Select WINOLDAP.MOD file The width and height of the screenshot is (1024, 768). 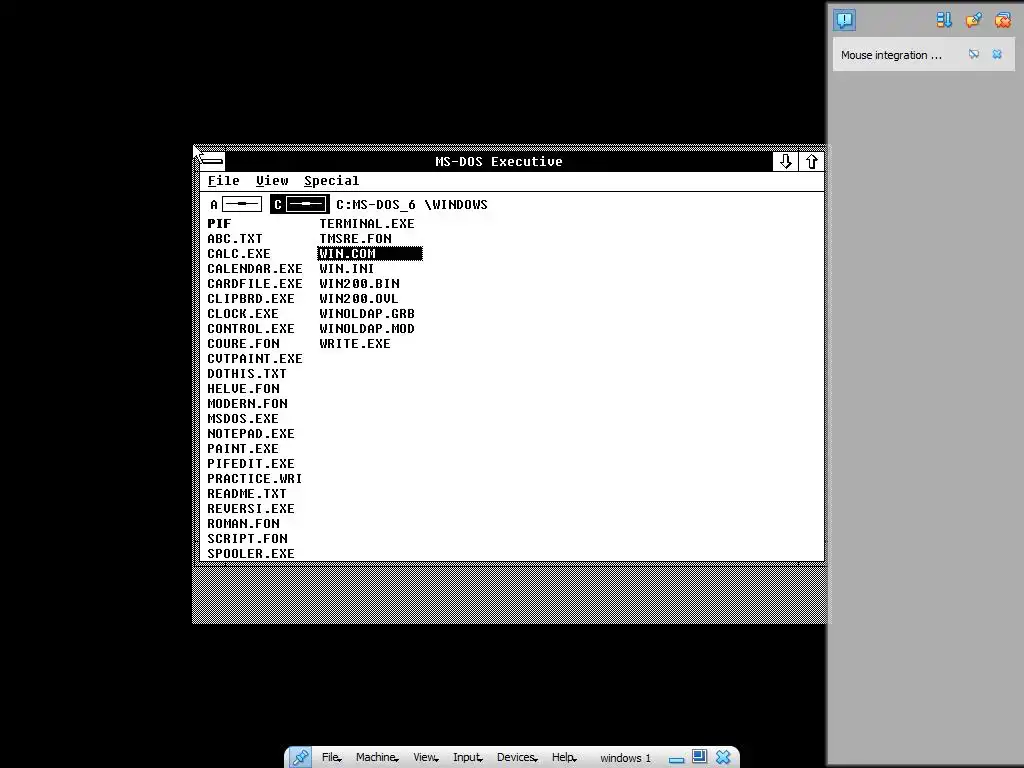pyautogui.click(x=367, y=328)
